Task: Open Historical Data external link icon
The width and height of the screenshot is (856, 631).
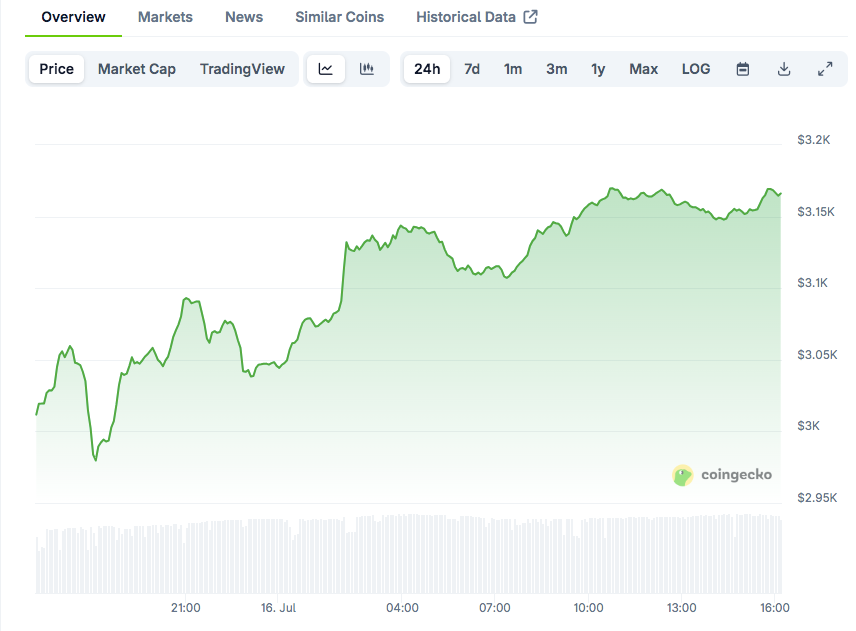Action: [533, 16]
